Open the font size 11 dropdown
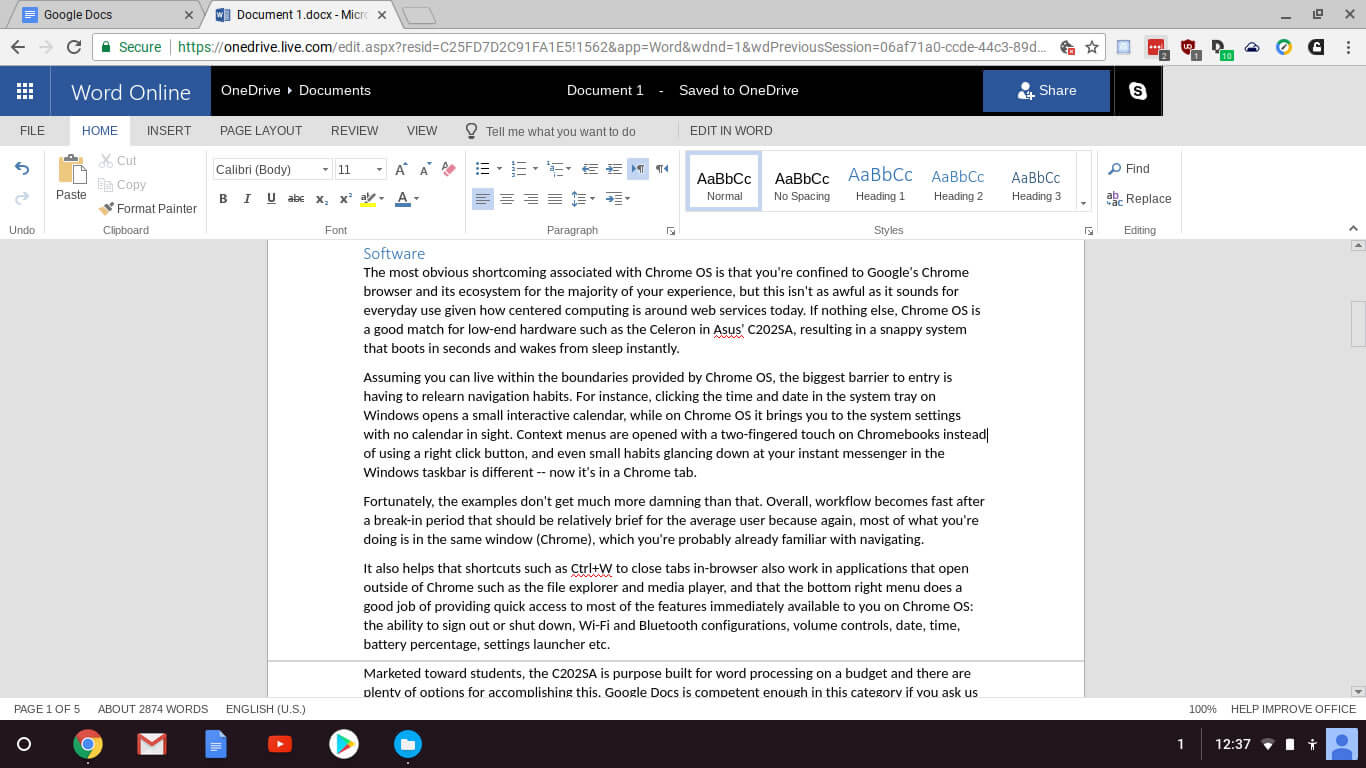This screenshot has width=1366, height=768. [379, 170]
